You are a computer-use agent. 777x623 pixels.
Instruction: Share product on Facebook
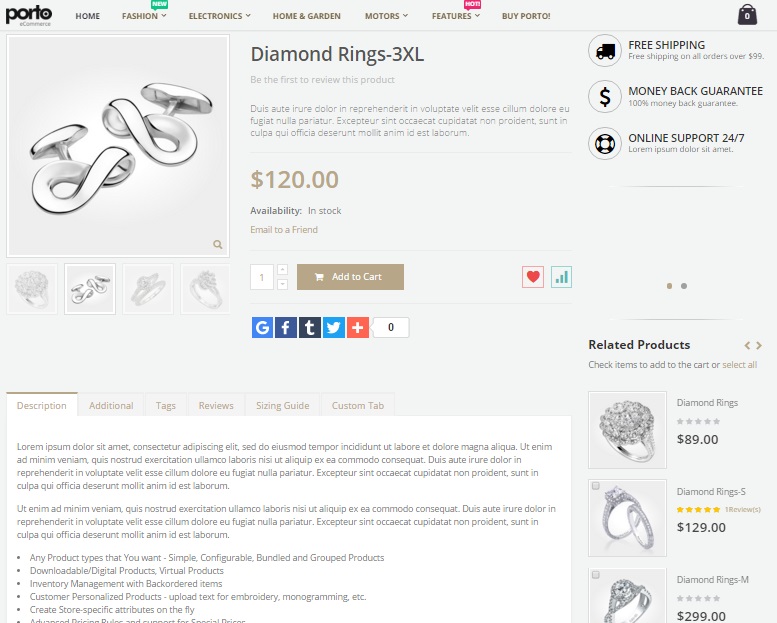(286, 327)
